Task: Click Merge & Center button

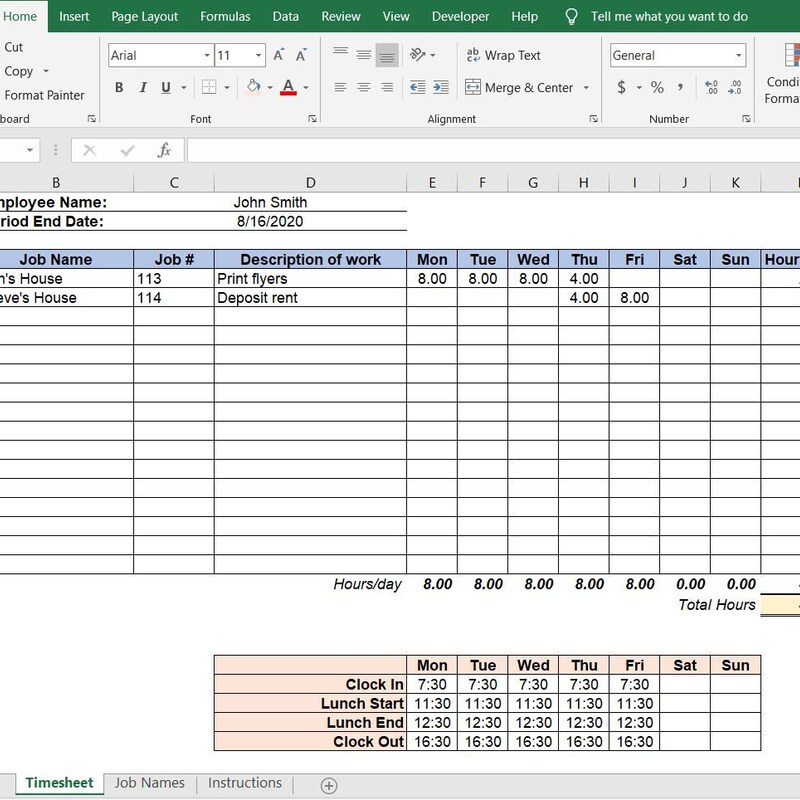Action: 519,88
